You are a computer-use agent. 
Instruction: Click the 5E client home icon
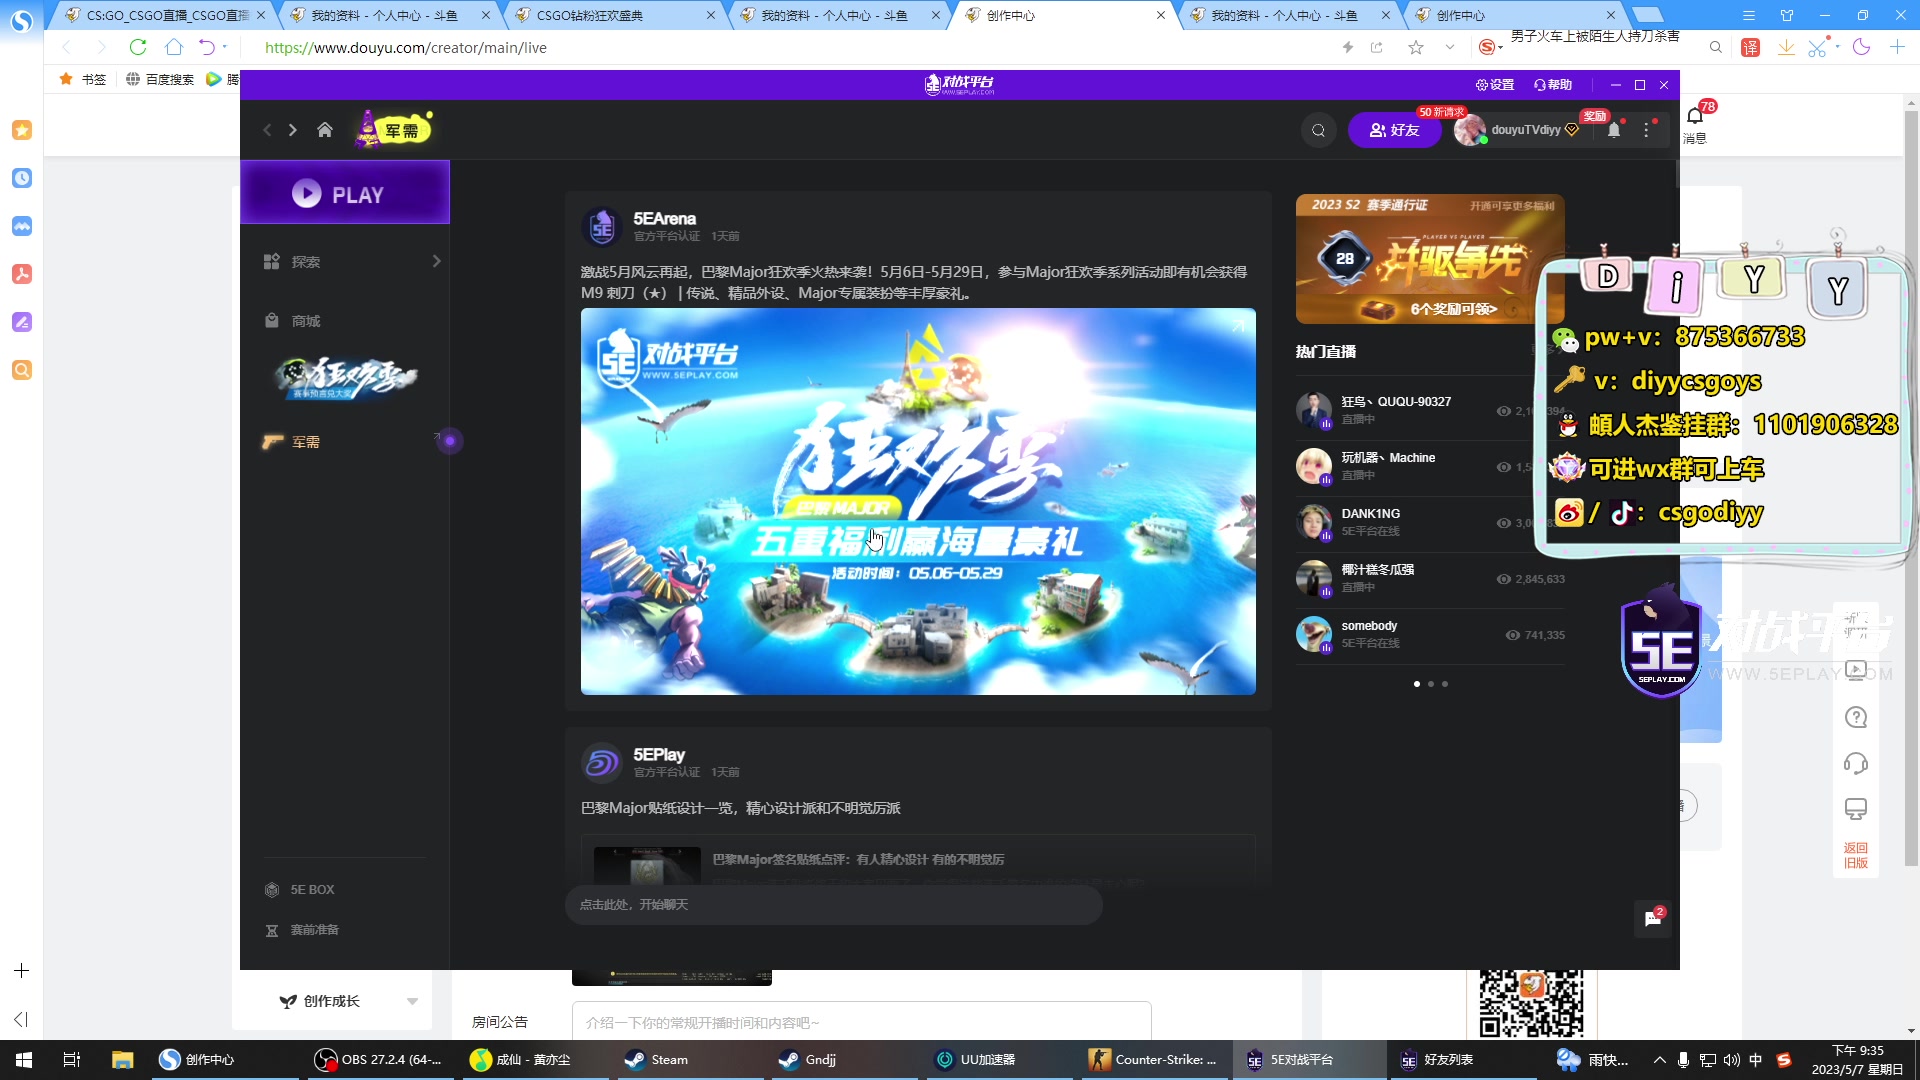[325, 130]
